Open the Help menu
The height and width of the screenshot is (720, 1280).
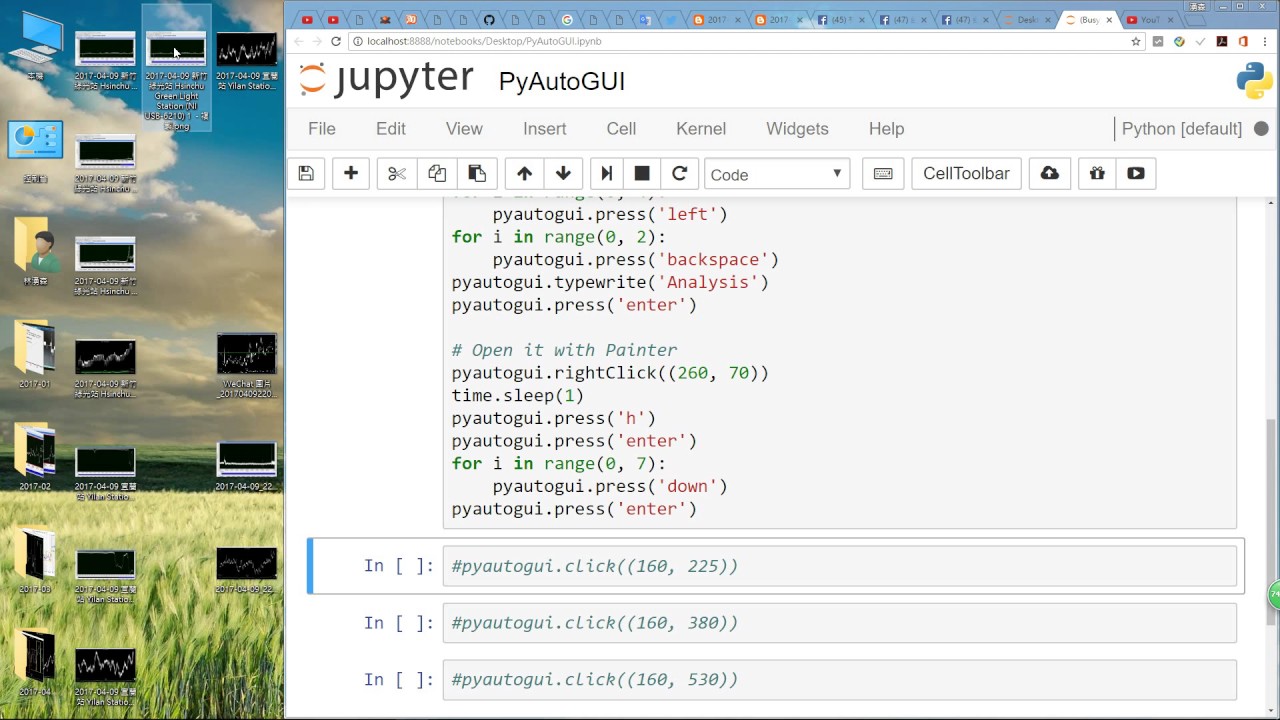point(886,129)
